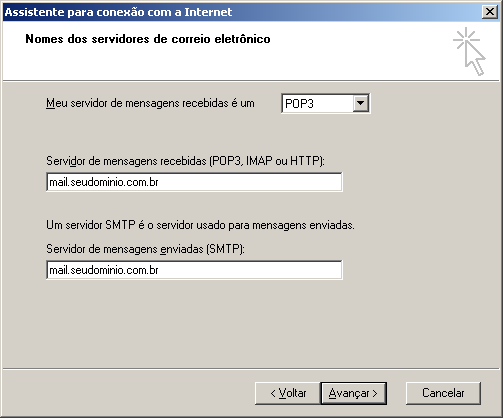Image resolution: width=503 pixels, height=418 pixels.
Task: Go back with the Voltar button
Action: coord(288,393)
